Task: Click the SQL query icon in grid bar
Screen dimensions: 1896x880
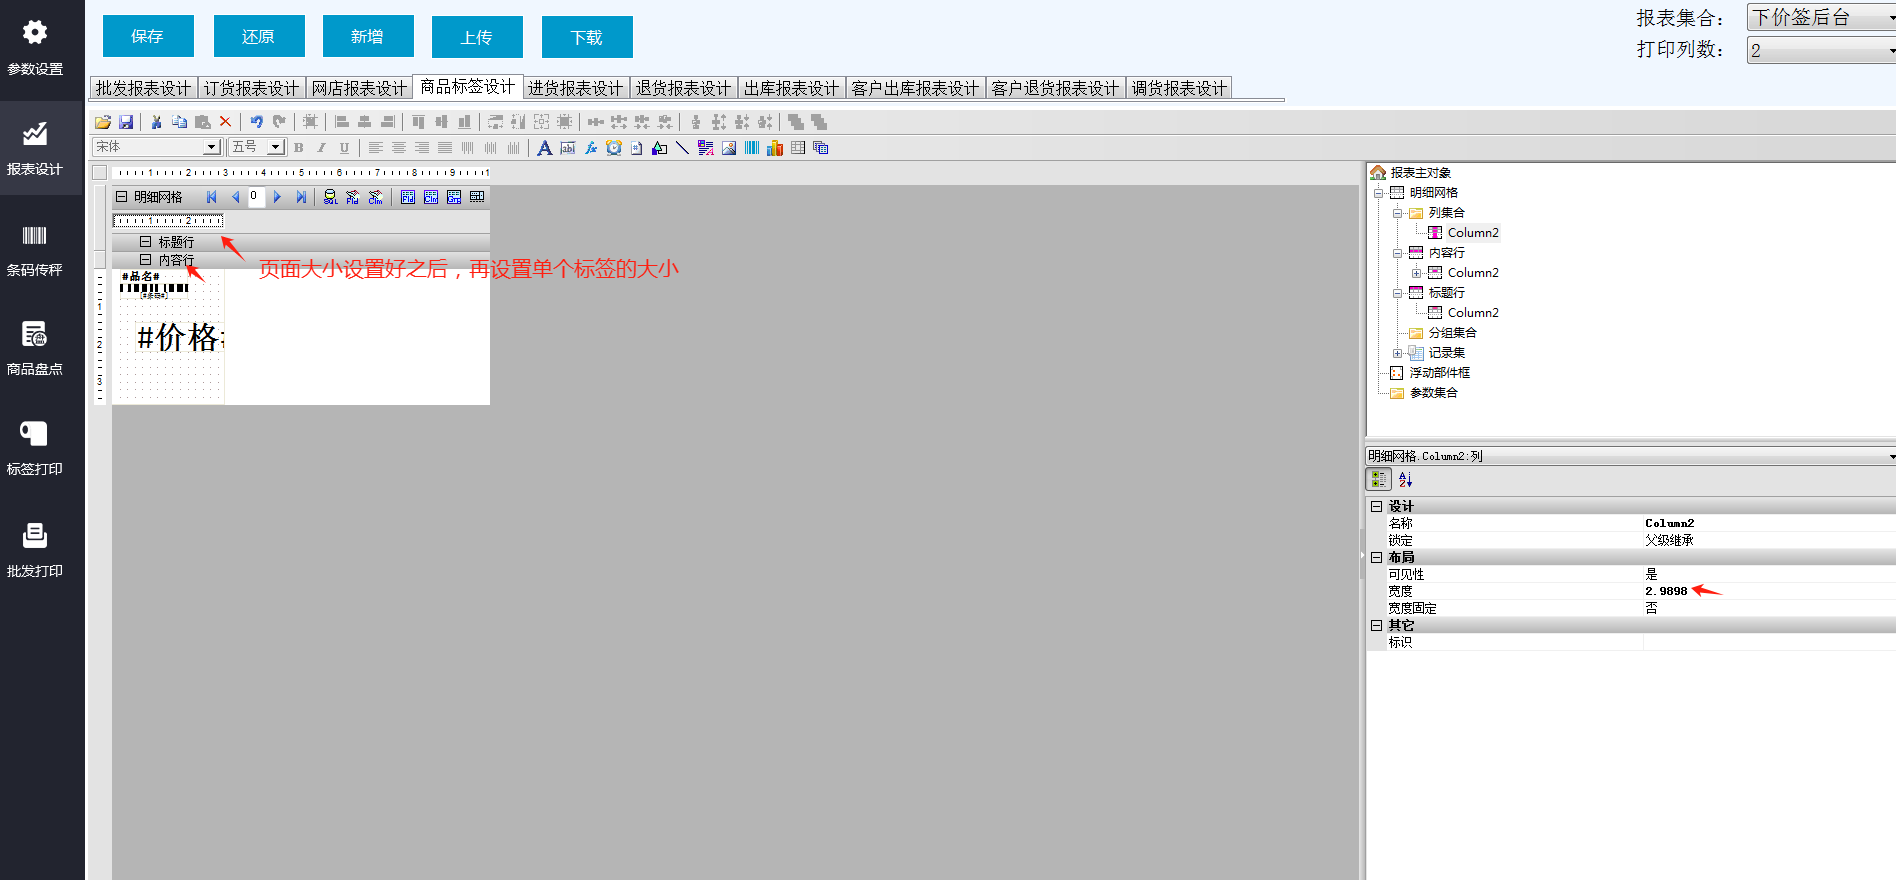Action: (330, 197)
